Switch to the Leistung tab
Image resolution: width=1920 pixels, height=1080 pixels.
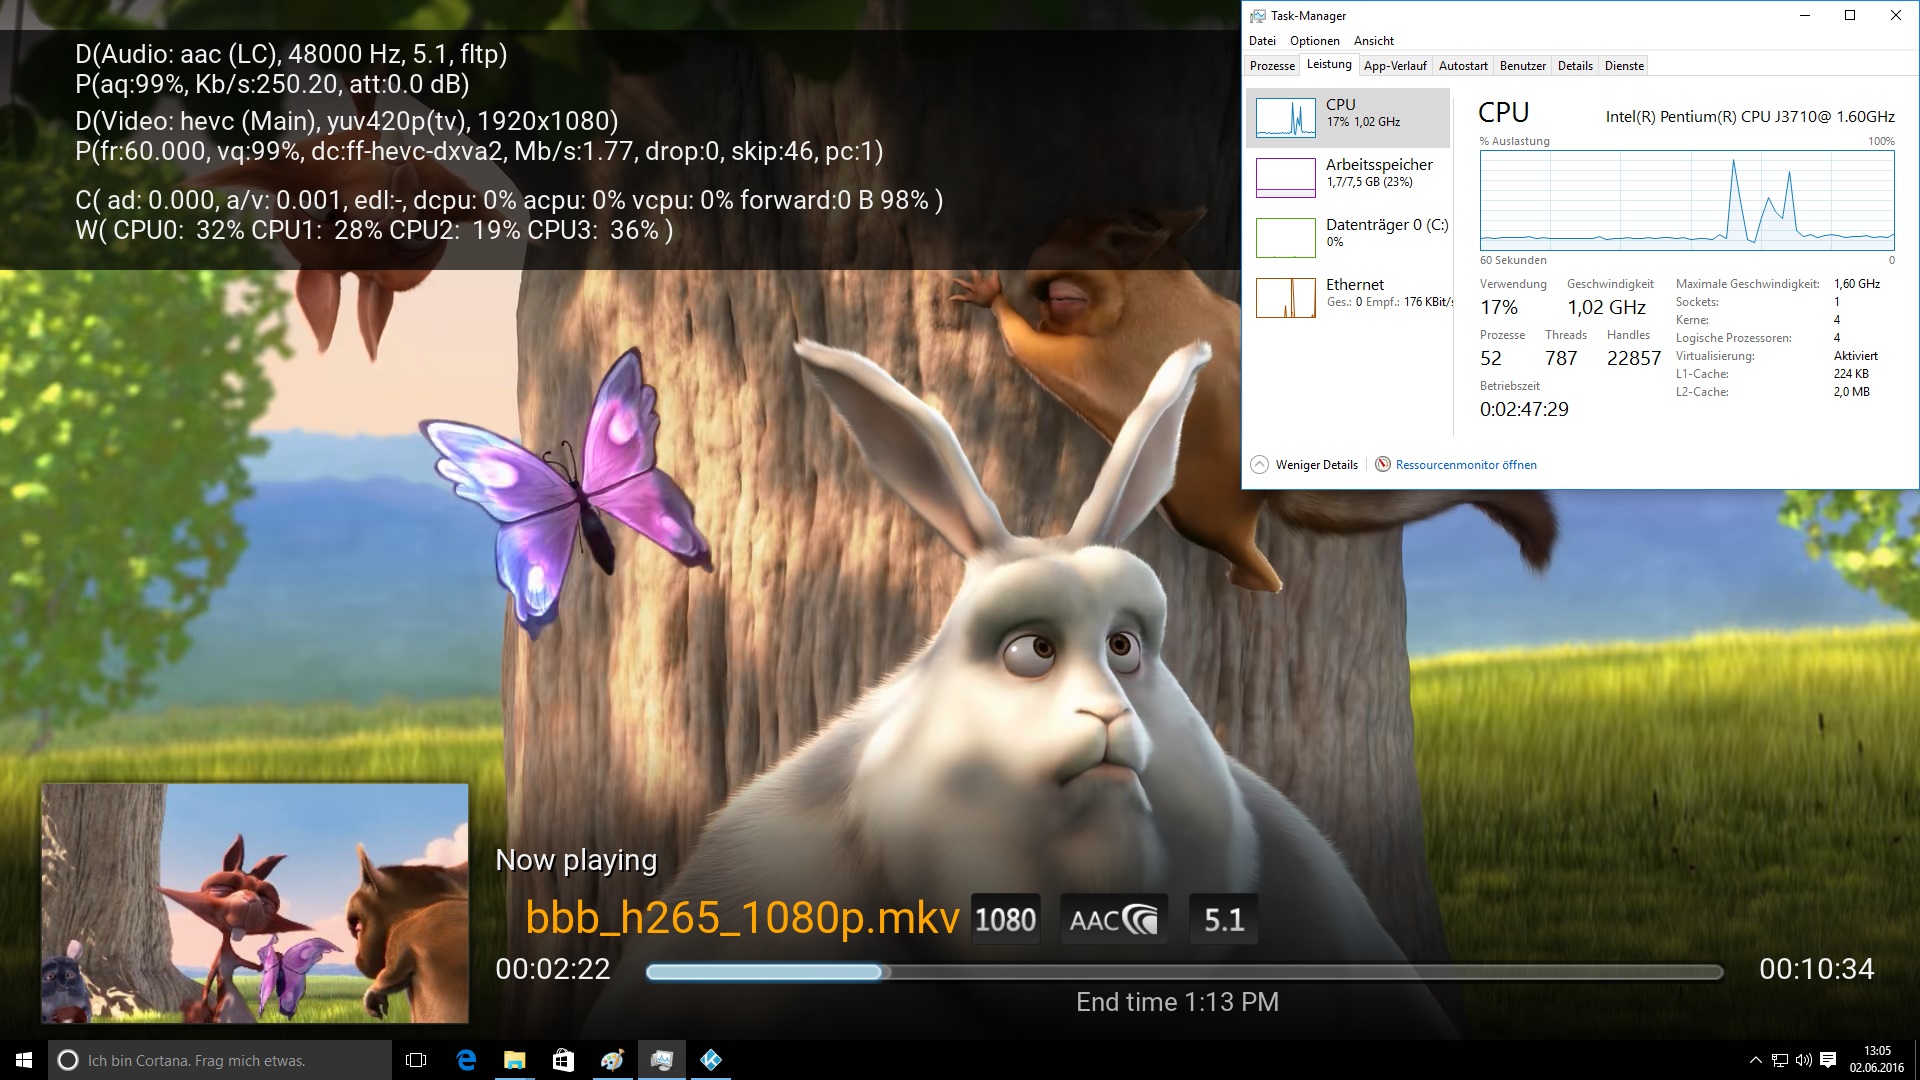pos(1329,65)
